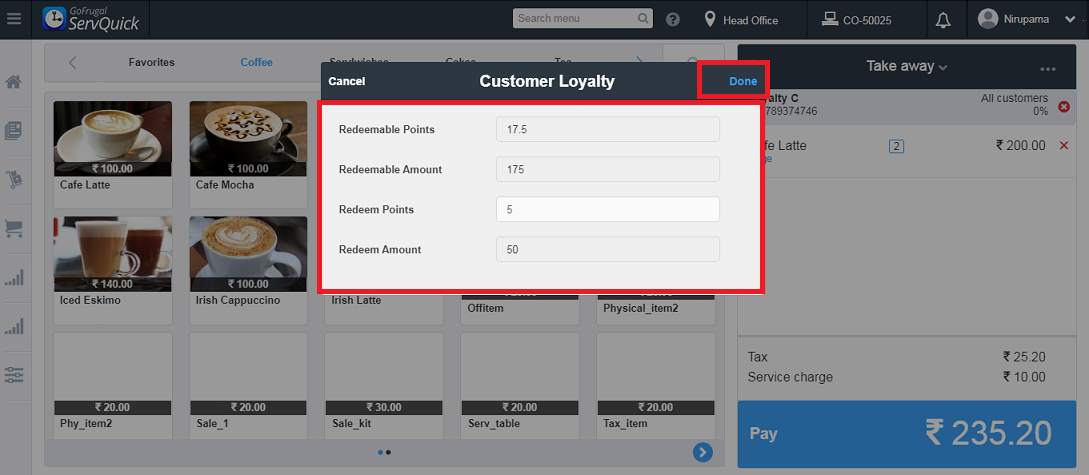The image size is (1089, 475).
Task: Delete the Cafe Latte line item
Action: tap(1063, 146)
